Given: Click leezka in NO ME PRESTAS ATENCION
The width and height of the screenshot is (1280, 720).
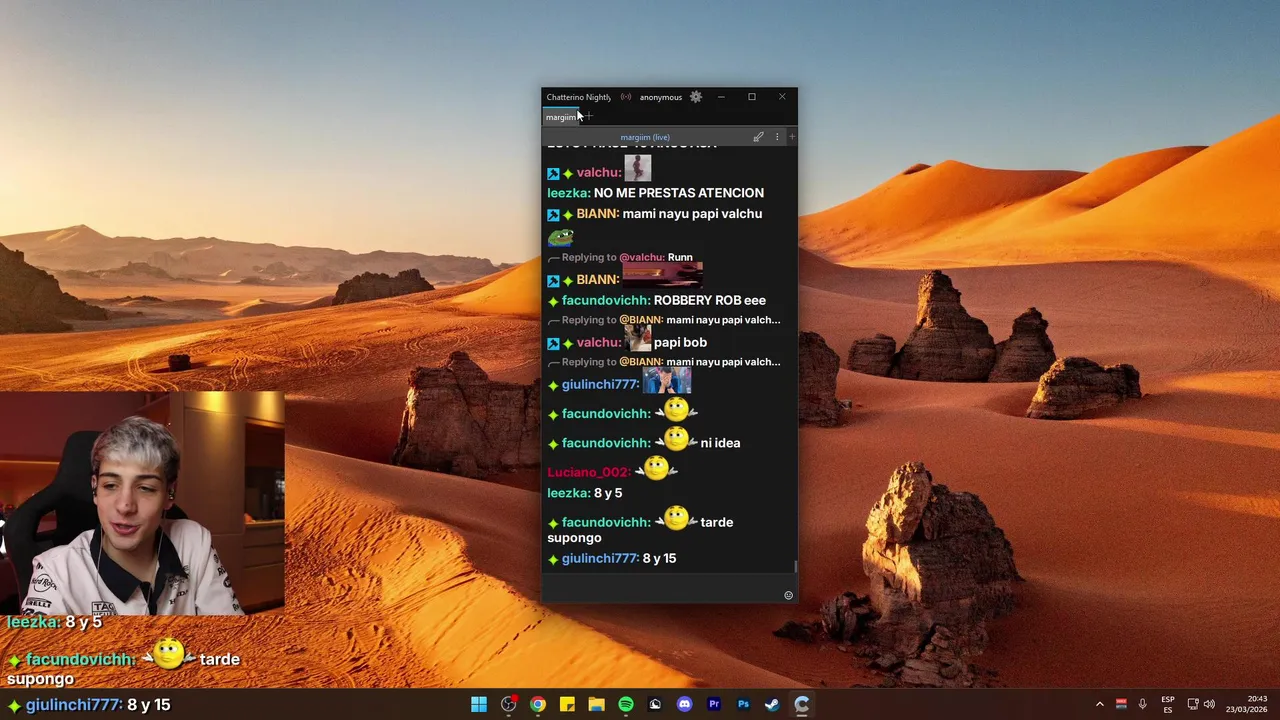Looking at the screenshot, I should point(568,193).
